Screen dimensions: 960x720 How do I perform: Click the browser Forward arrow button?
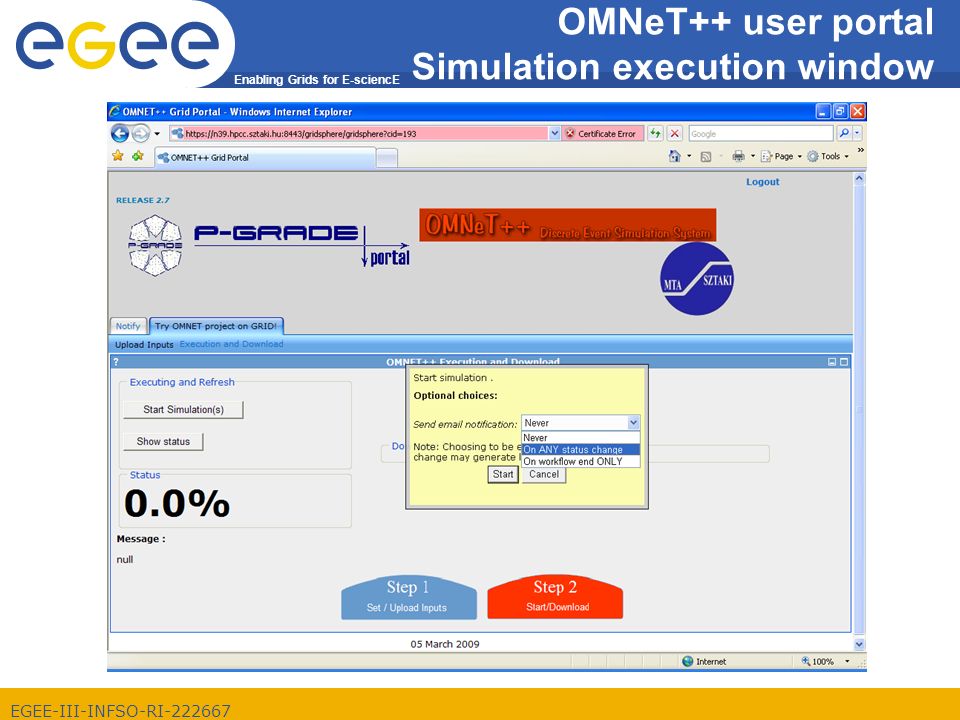[140, 133]
